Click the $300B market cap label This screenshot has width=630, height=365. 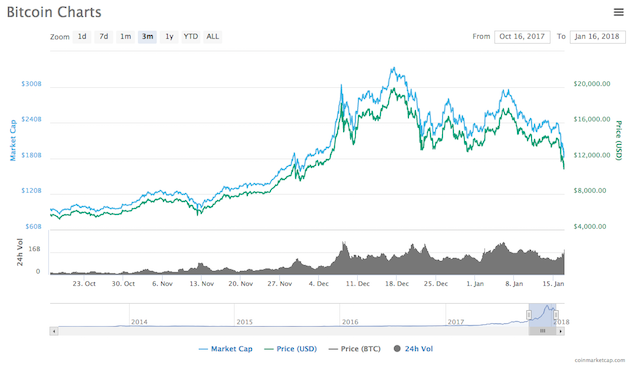tap(31, 84)
